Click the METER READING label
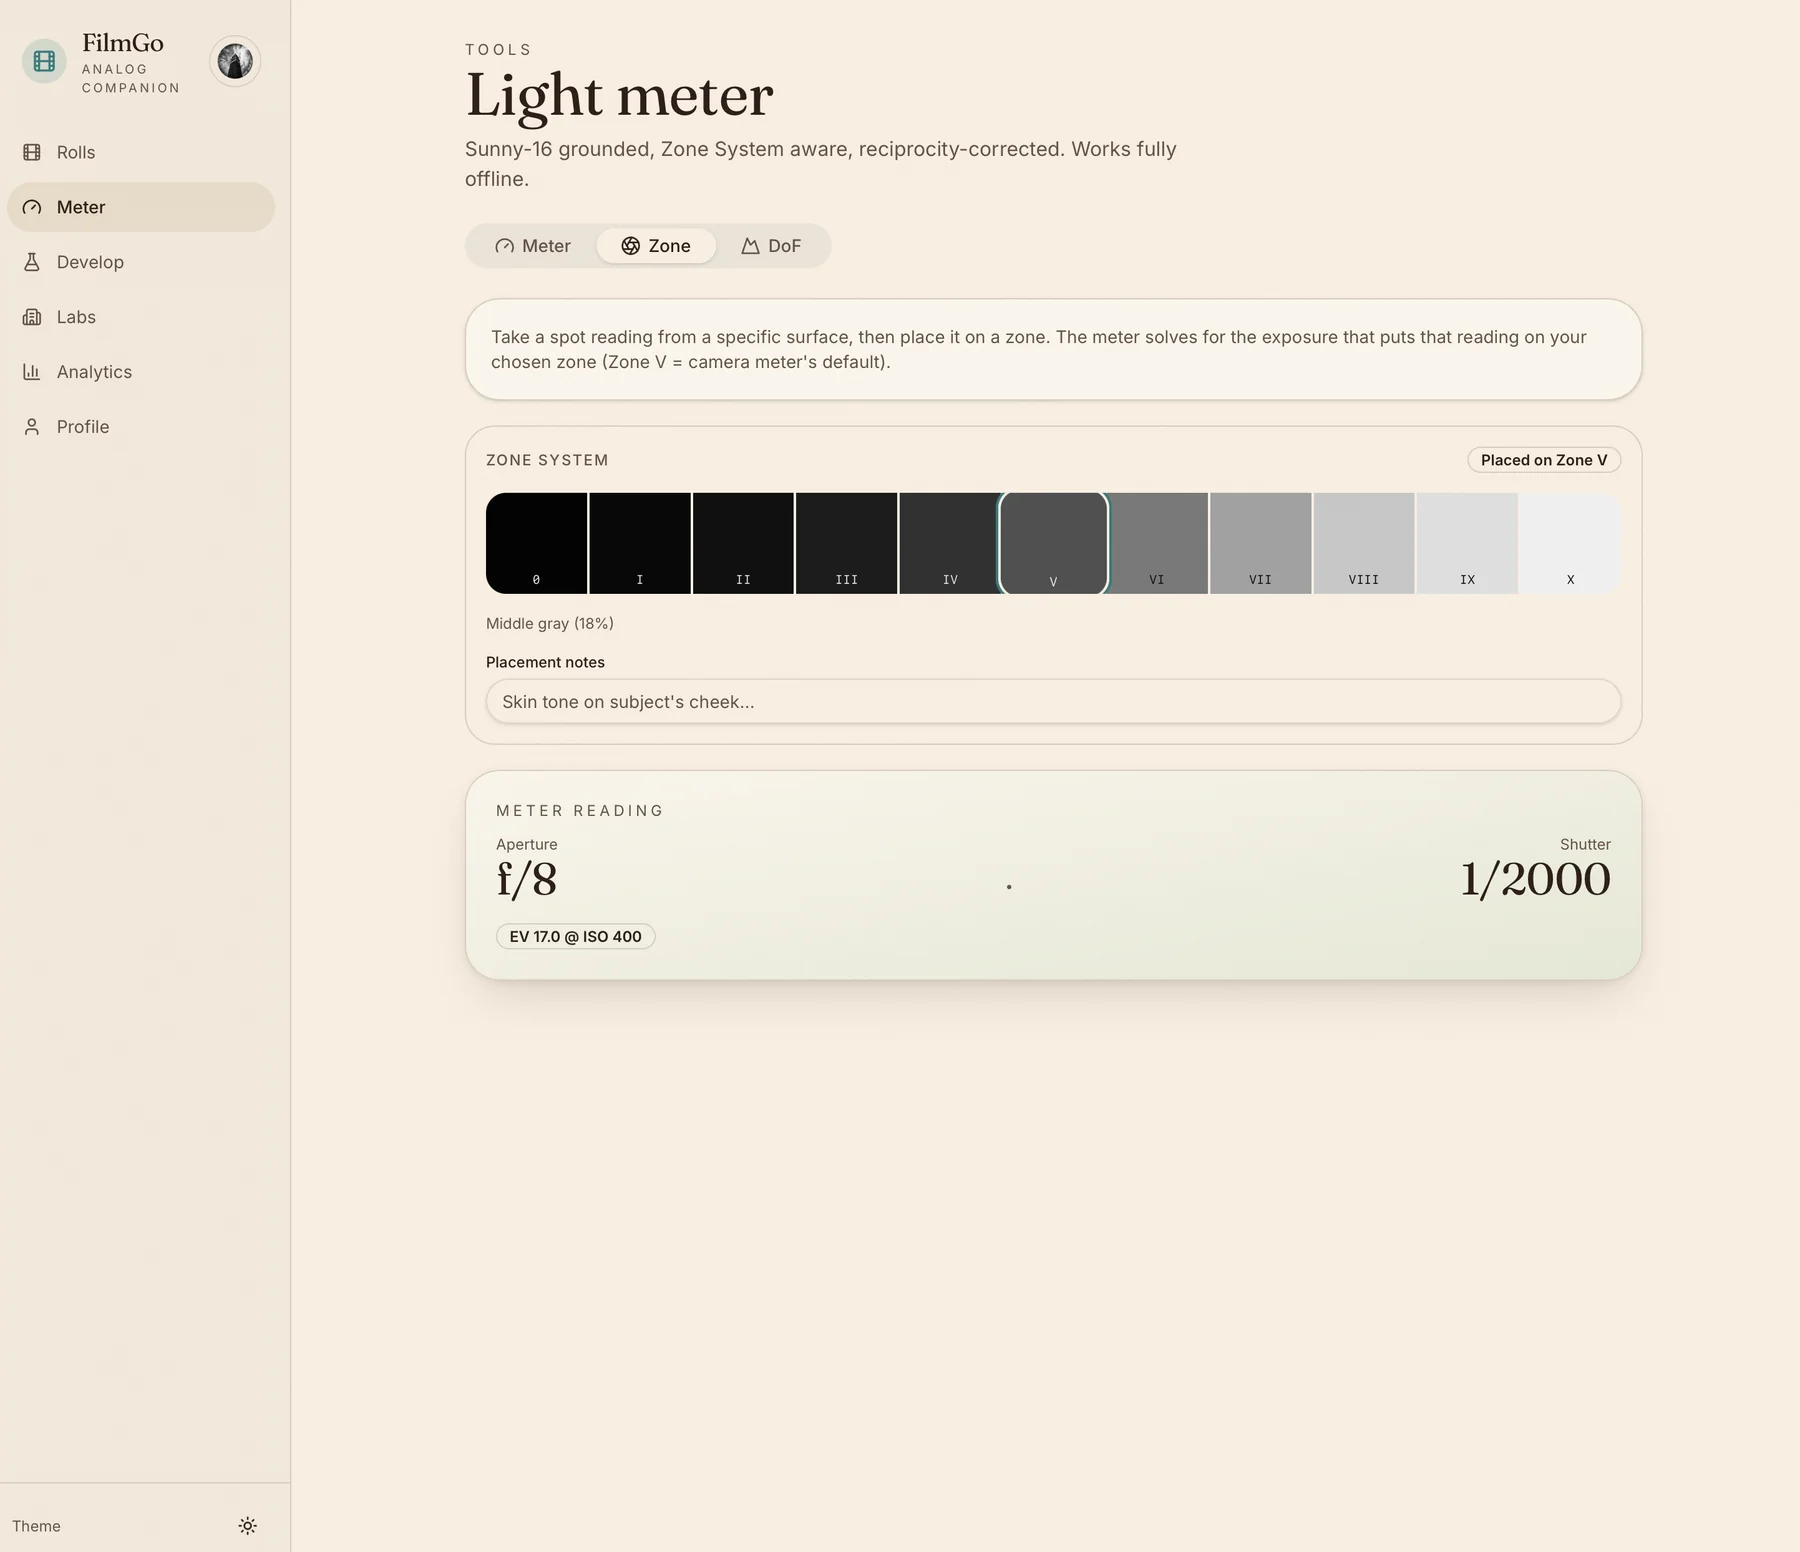Image resolution: width=1800 pixels, height=1552 pixels. tap(580, 811)
